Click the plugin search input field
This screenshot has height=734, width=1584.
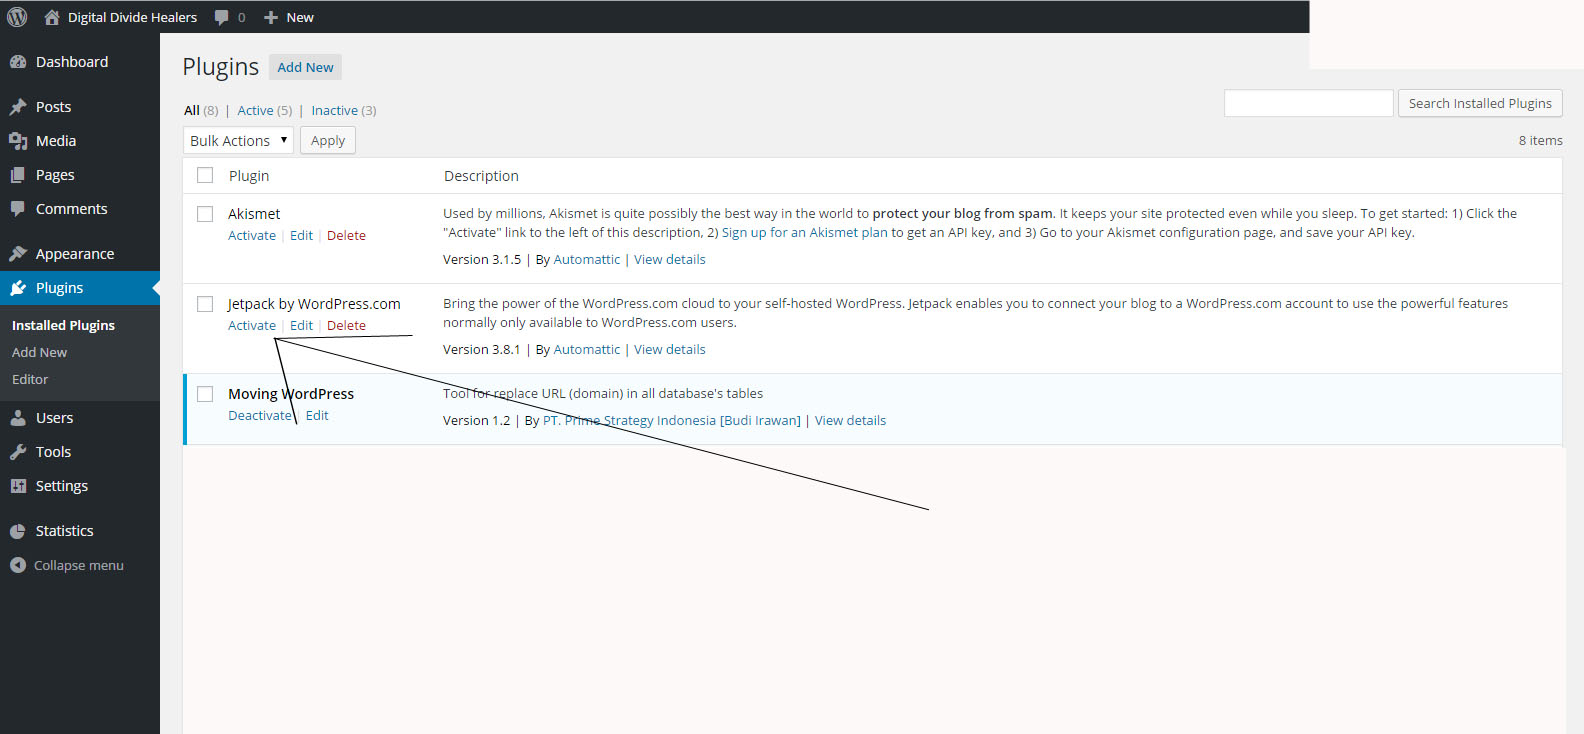(1308, 103)
